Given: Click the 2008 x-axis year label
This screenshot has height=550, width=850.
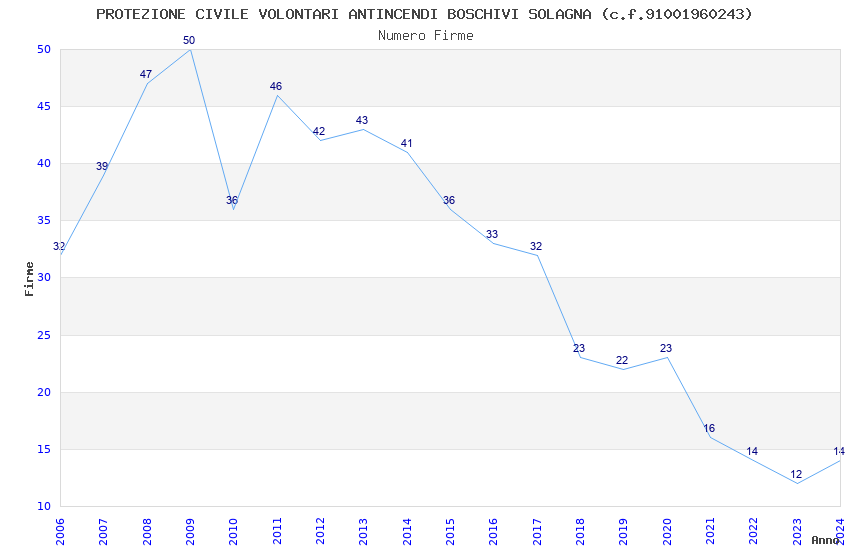Looking at the screenshot, I should pos(146,532).
